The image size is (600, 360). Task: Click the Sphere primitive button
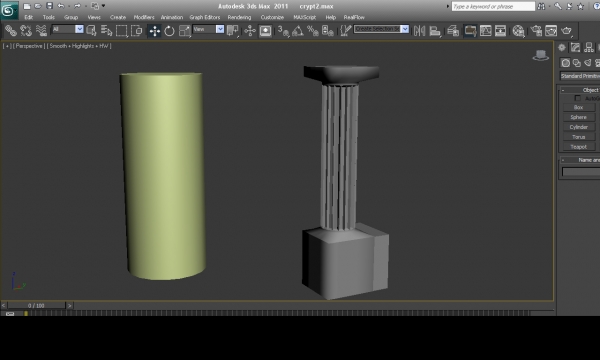click(579, 117)
